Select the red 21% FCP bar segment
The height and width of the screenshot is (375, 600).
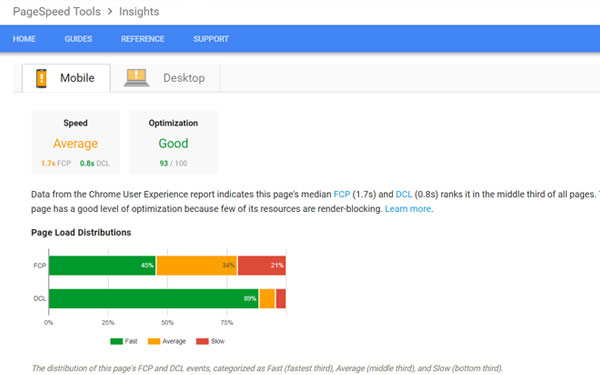[x=262, y=266]
